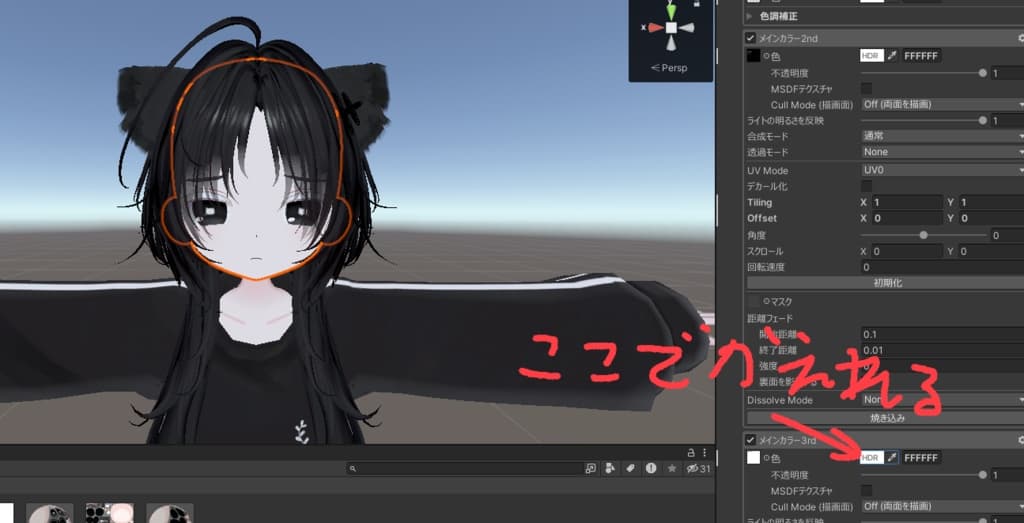The width and height of the screenshot is (1024, 523).
Task: Open the UV Mode dropdown
Action: pos(942,170)
